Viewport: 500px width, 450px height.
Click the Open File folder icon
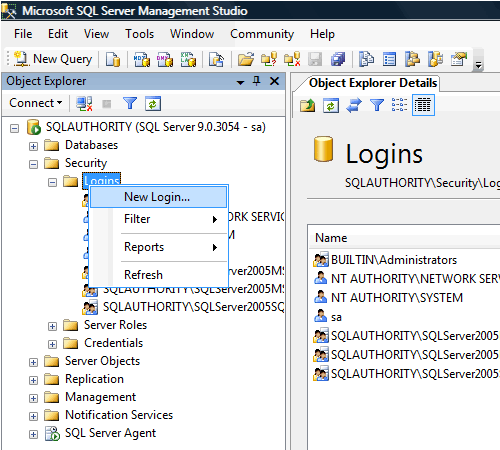click(246, 59)
